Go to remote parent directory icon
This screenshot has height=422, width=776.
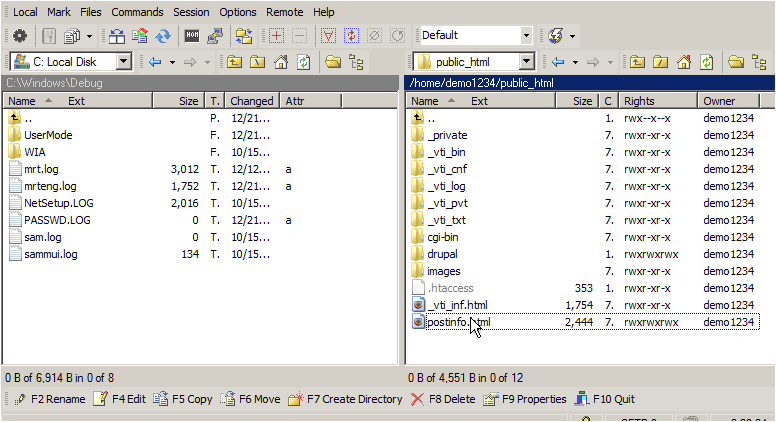[x=637, y=62]
